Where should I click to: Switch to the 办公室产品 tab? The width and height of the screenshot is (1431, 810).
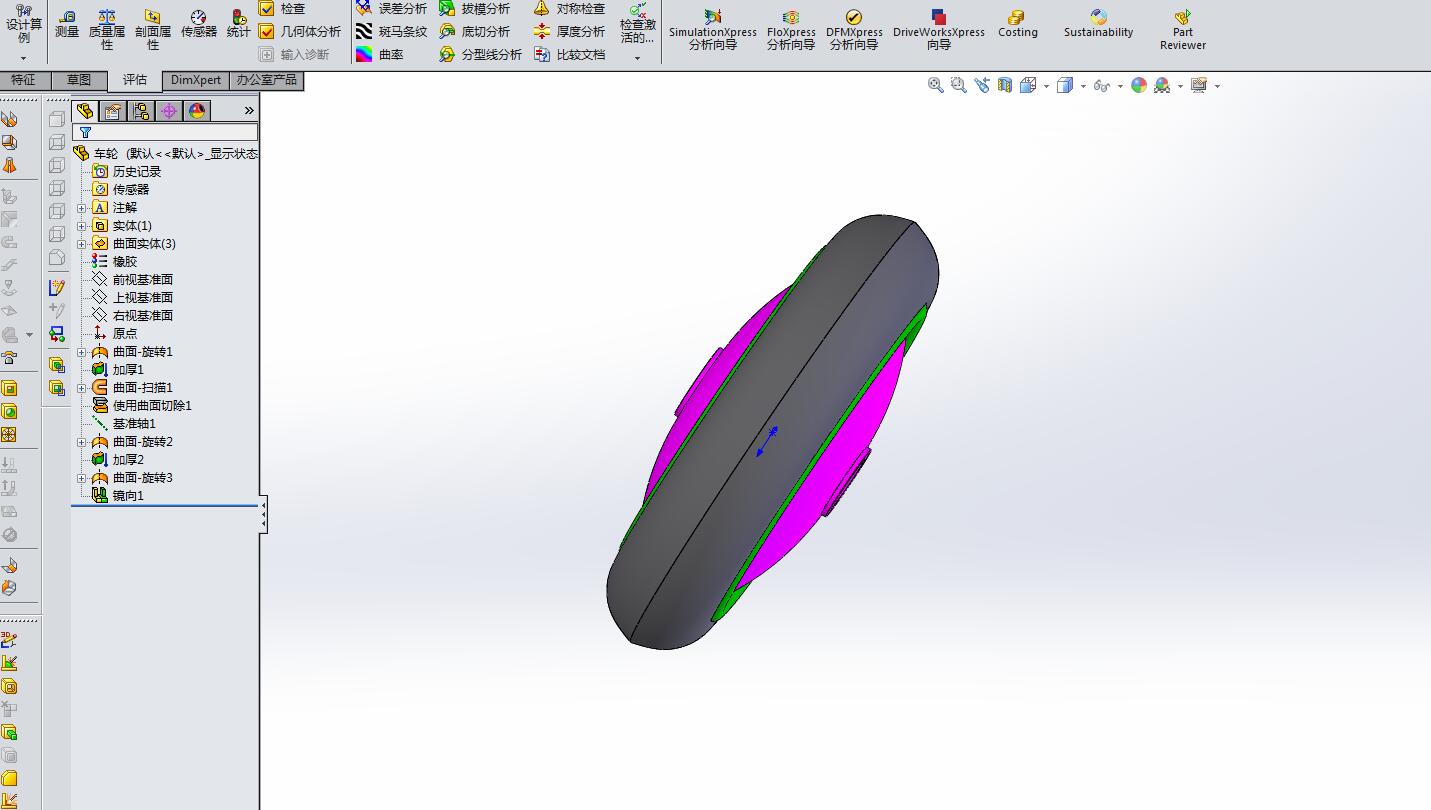click(x=266, y=80)
